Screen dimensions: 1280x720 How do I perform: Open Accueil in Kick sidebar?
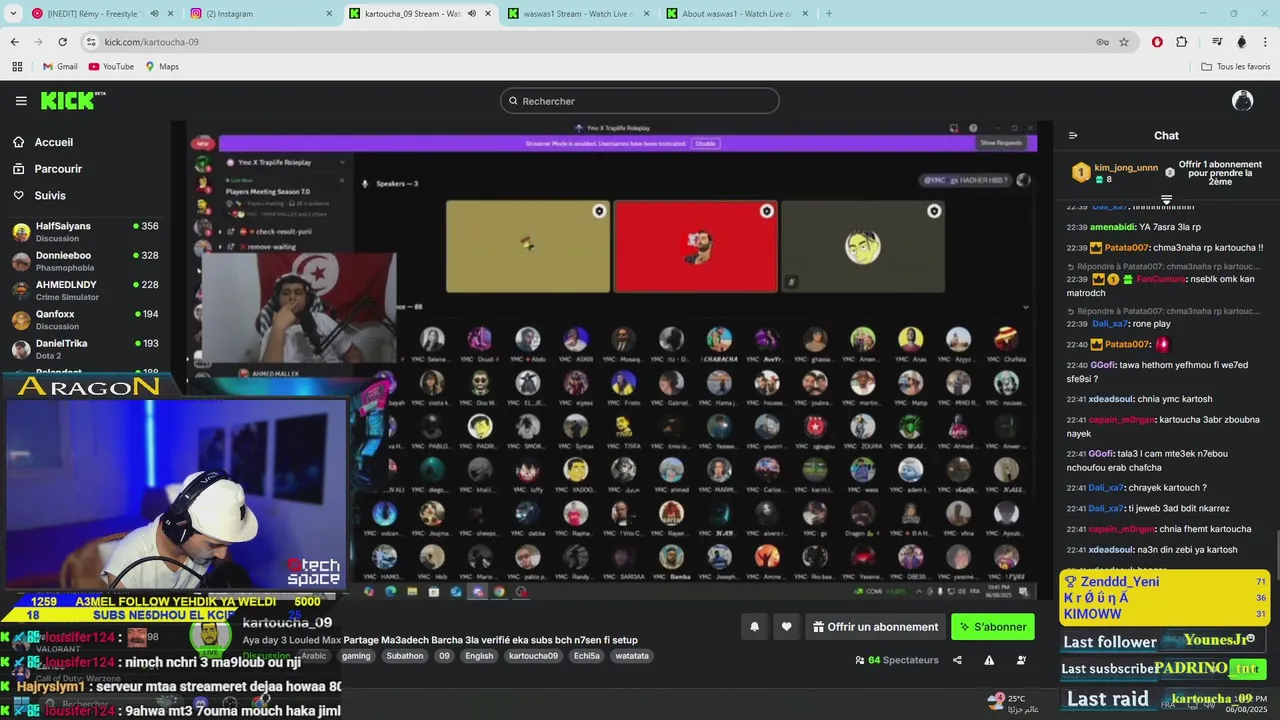pyautogui.click(x=53, y=142)
